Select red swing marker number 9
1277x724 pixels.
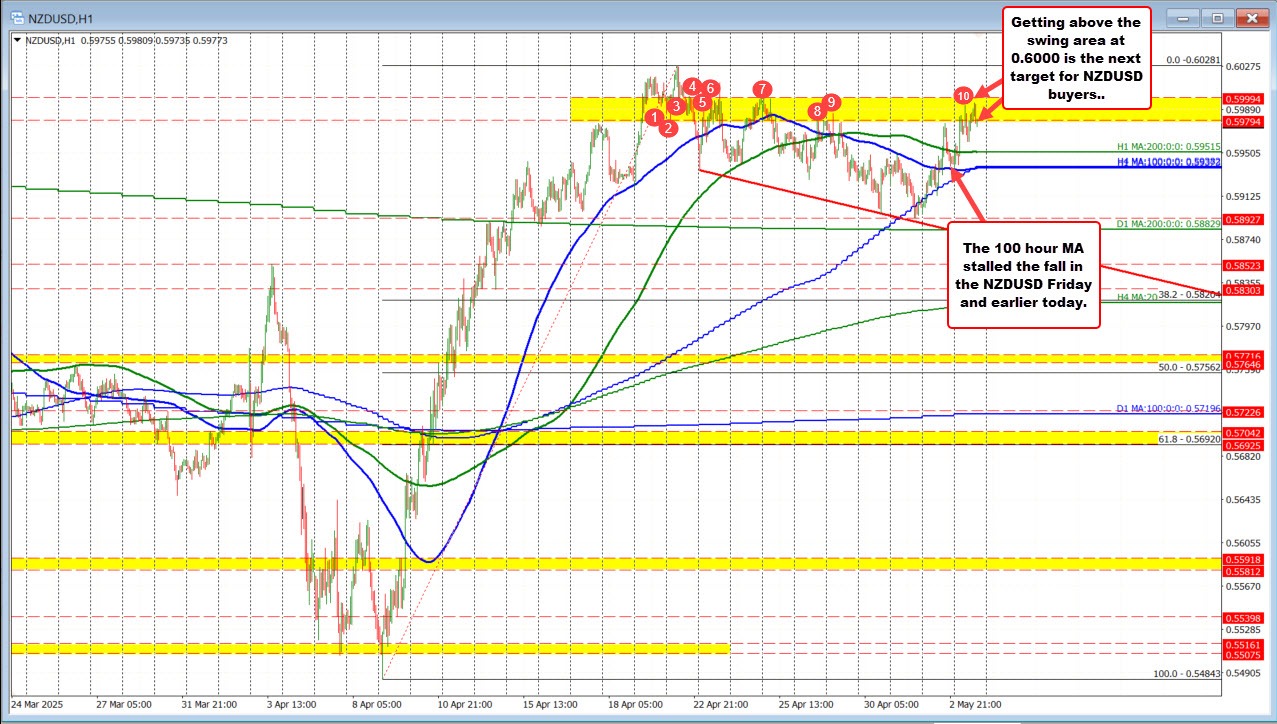(x=832, y=102)
